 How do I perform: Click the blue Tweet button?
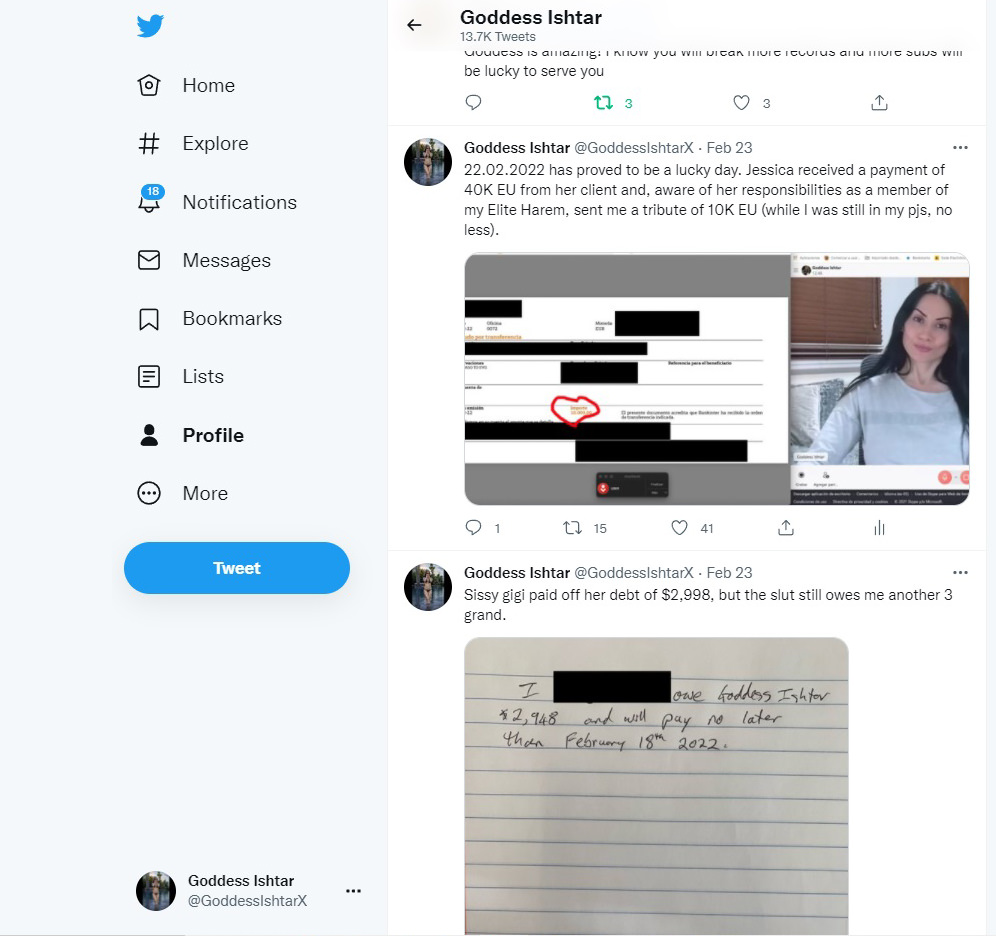coord(237,568)
